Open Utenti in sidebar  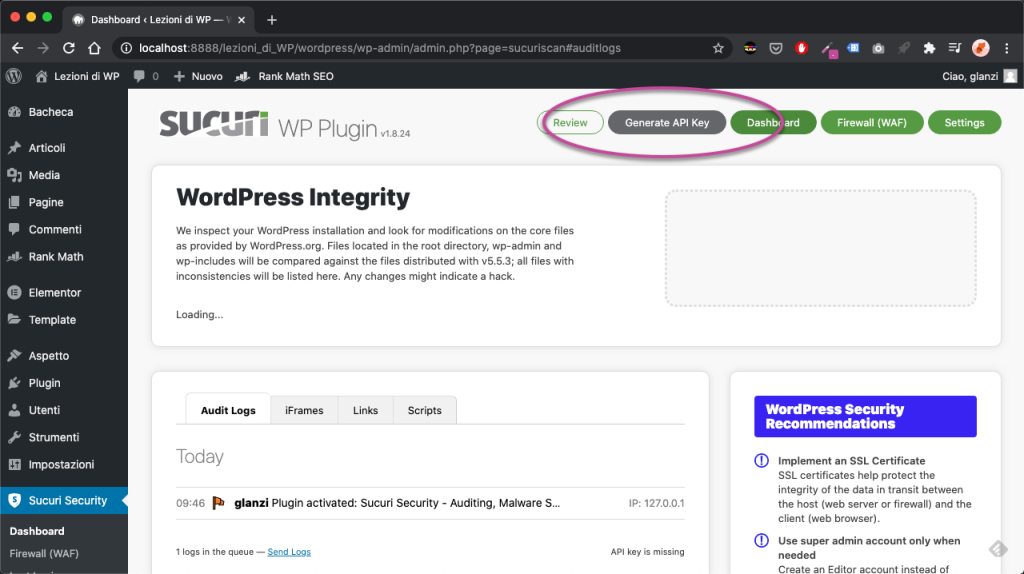pyautogui.click(x=64, y=410)
